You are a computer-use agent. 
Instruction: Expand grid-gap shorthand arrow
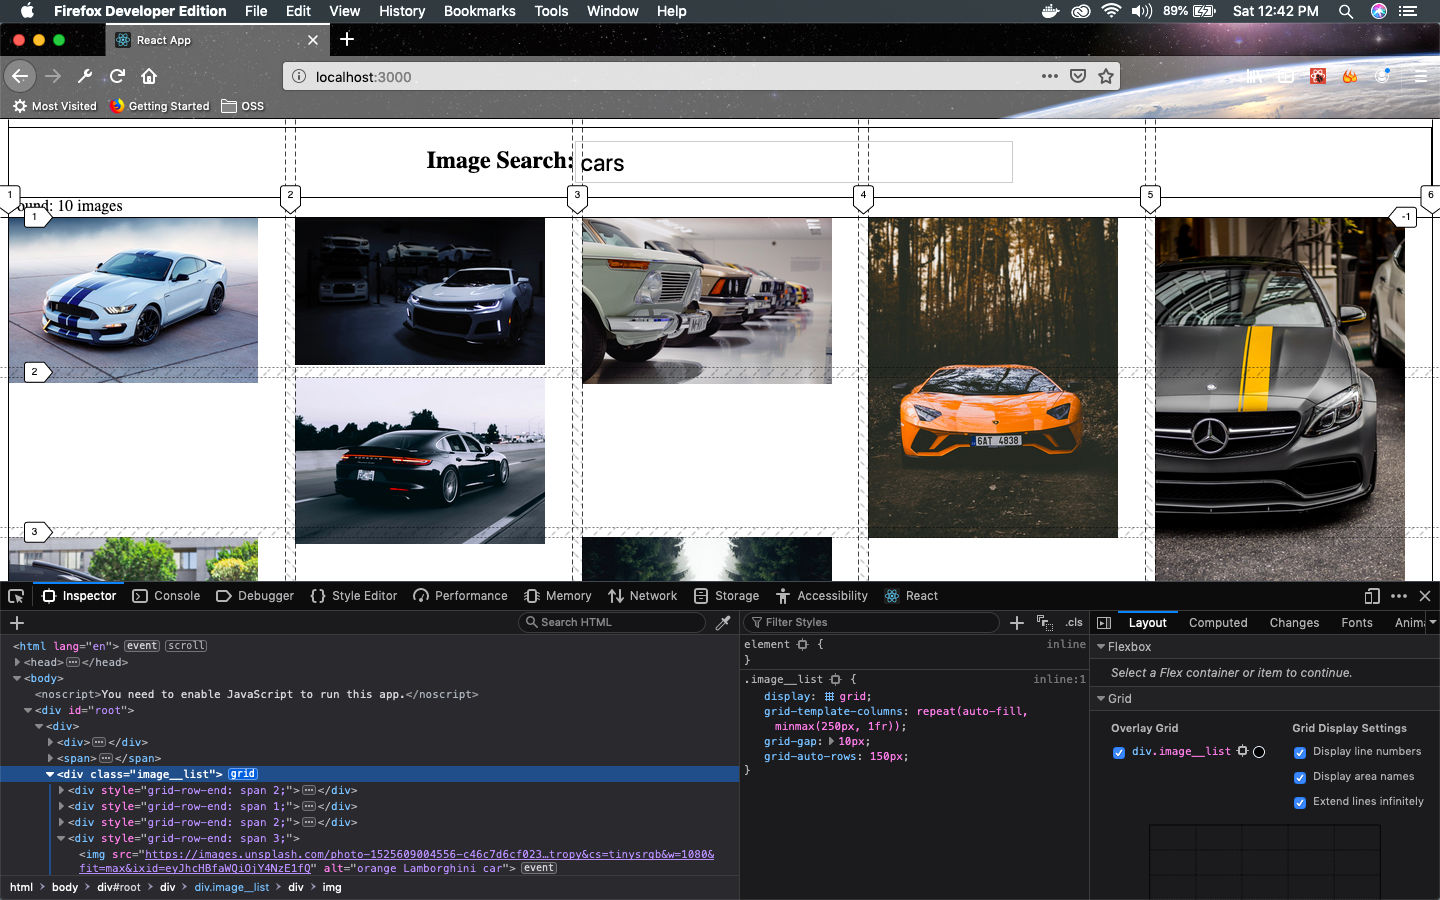point(831,741)
